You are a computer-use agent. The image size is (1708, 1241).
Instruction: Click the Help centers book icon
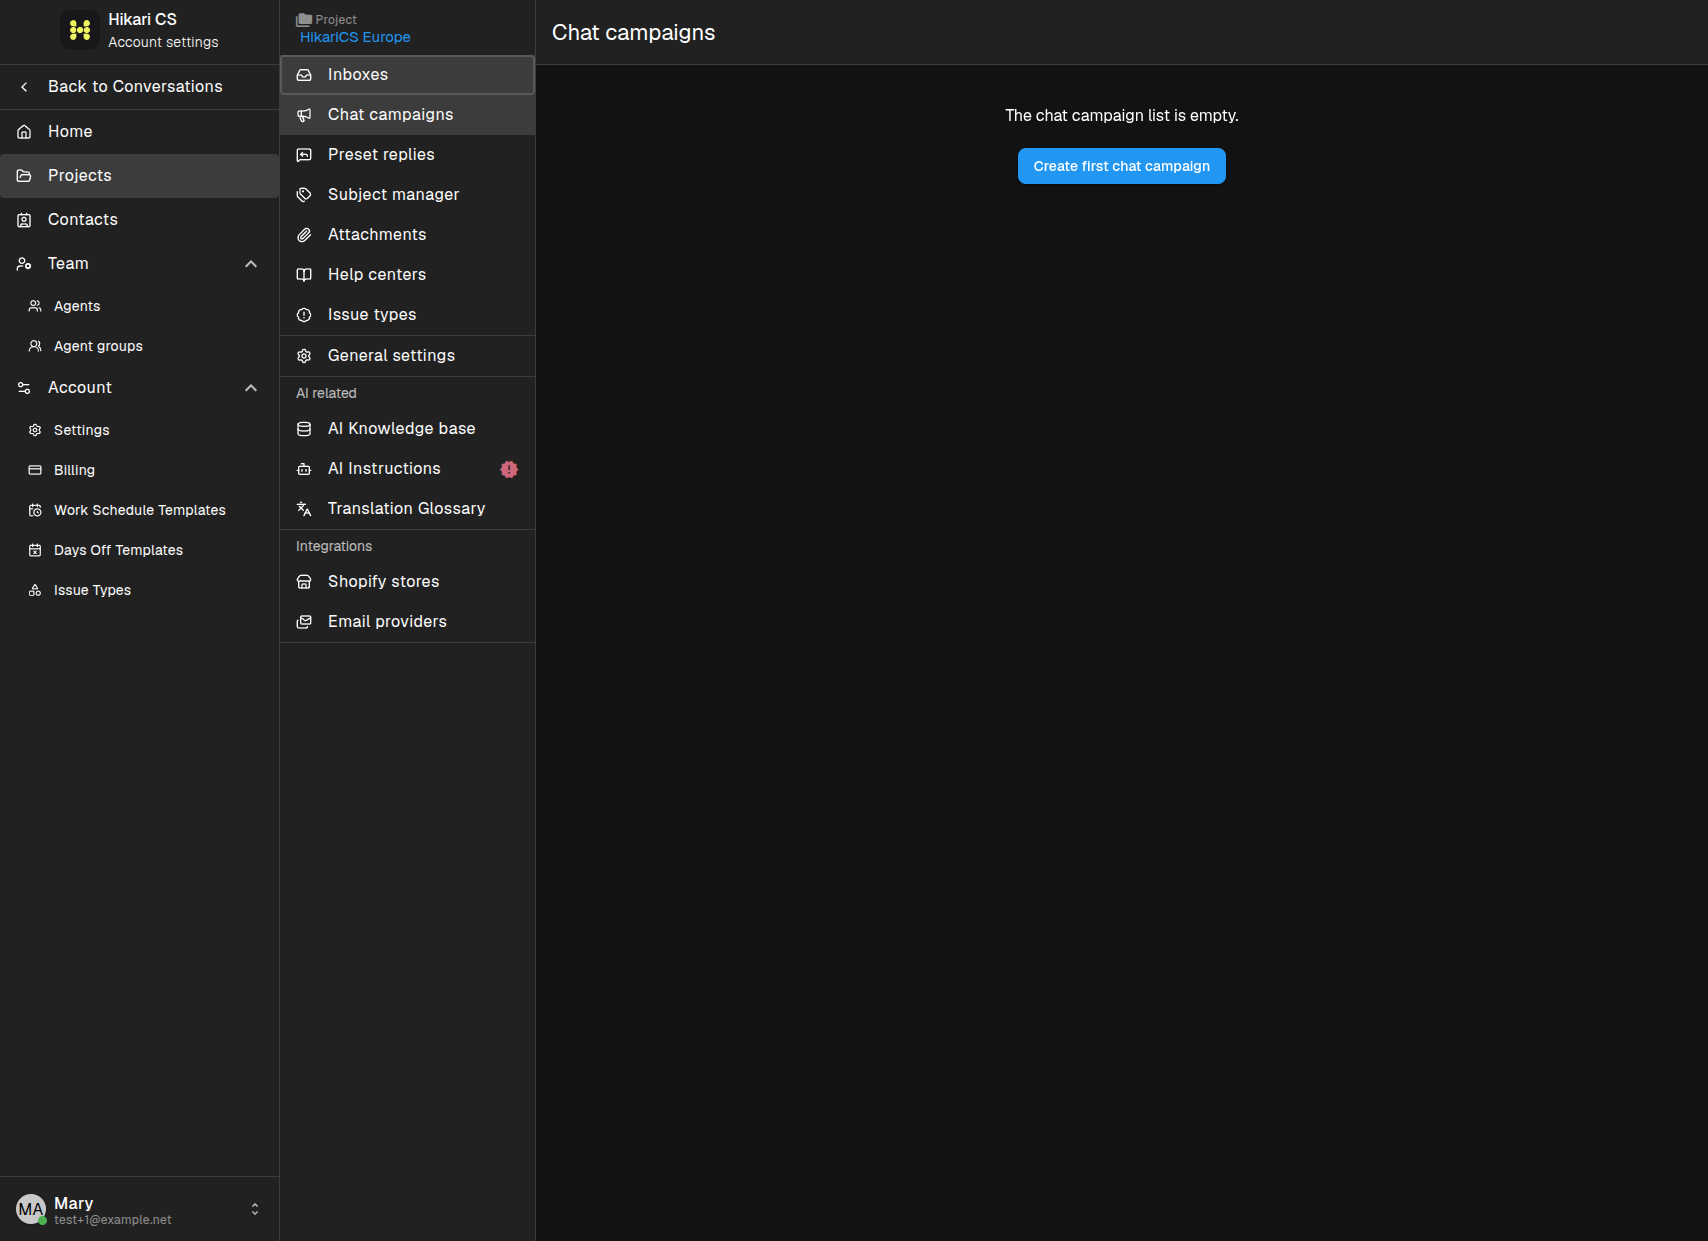point(304,275)
